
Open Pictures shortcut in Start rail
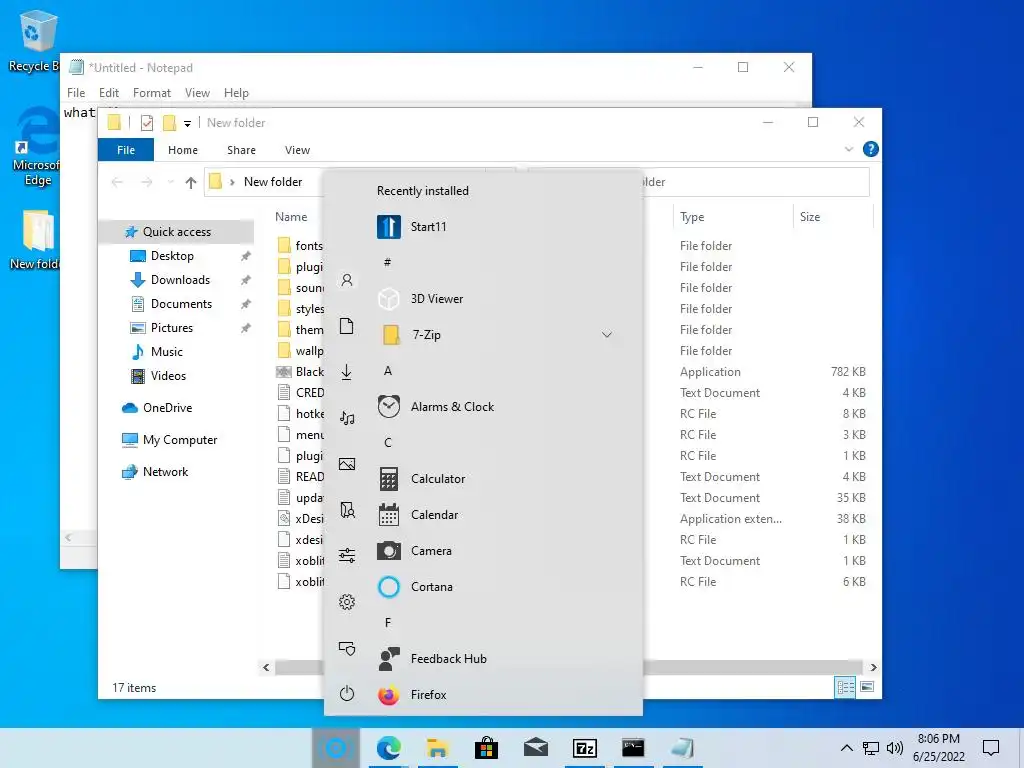(x=347, y=464)
